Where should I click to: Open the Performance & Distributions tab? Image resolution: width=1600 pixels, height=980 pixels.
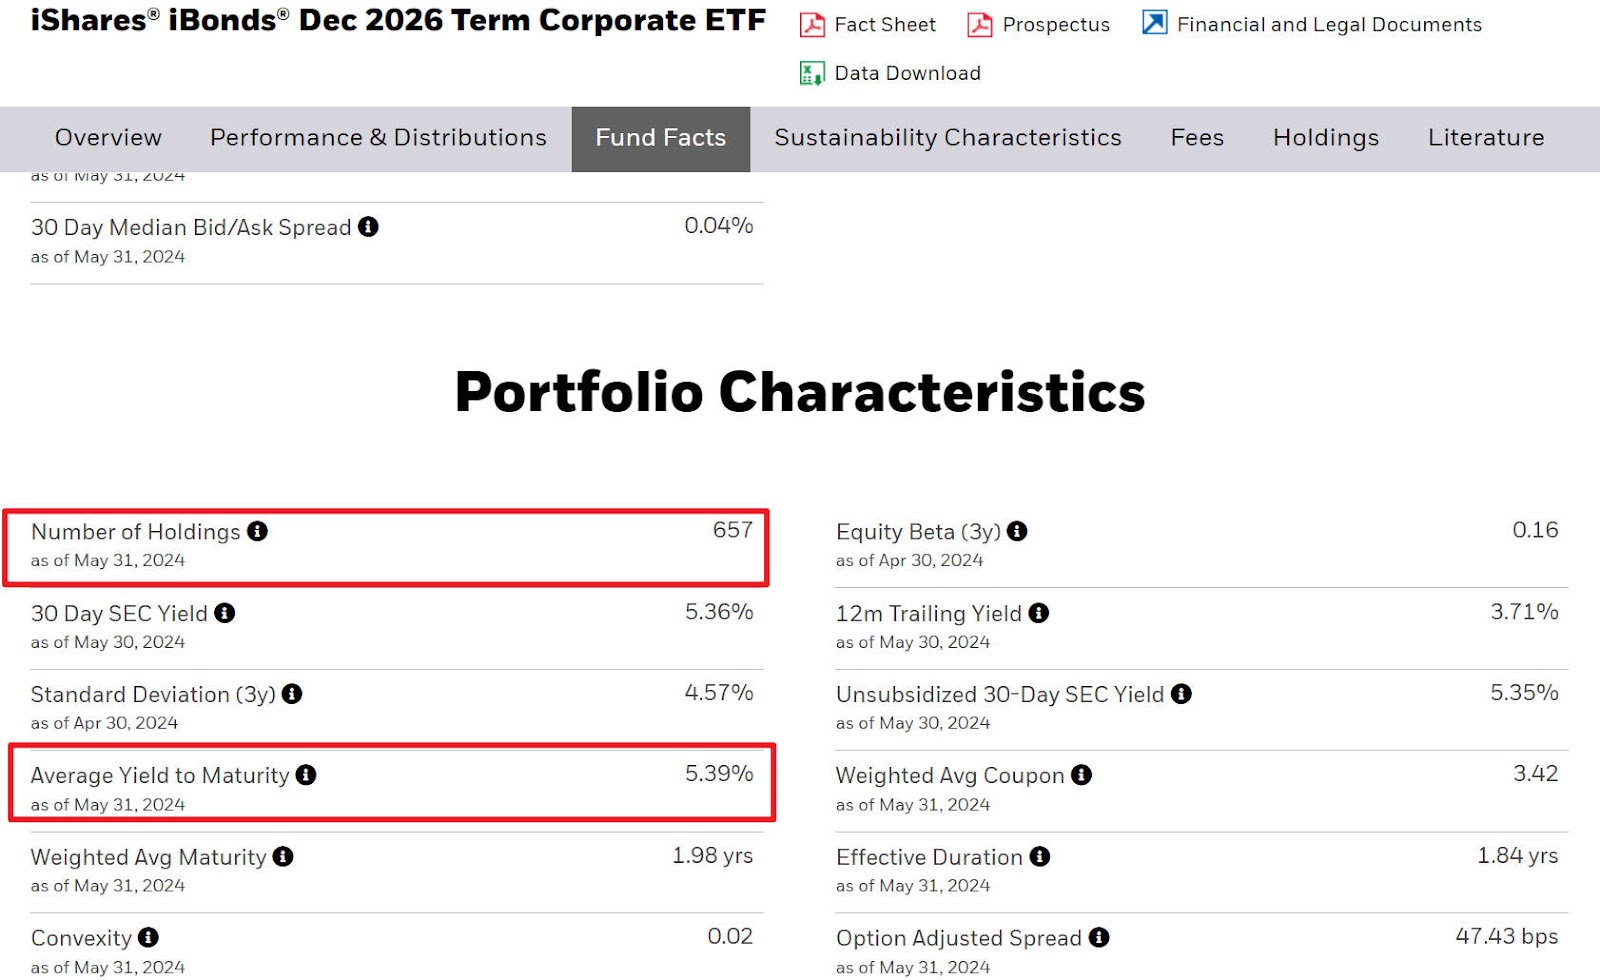[x=378, y=138]
